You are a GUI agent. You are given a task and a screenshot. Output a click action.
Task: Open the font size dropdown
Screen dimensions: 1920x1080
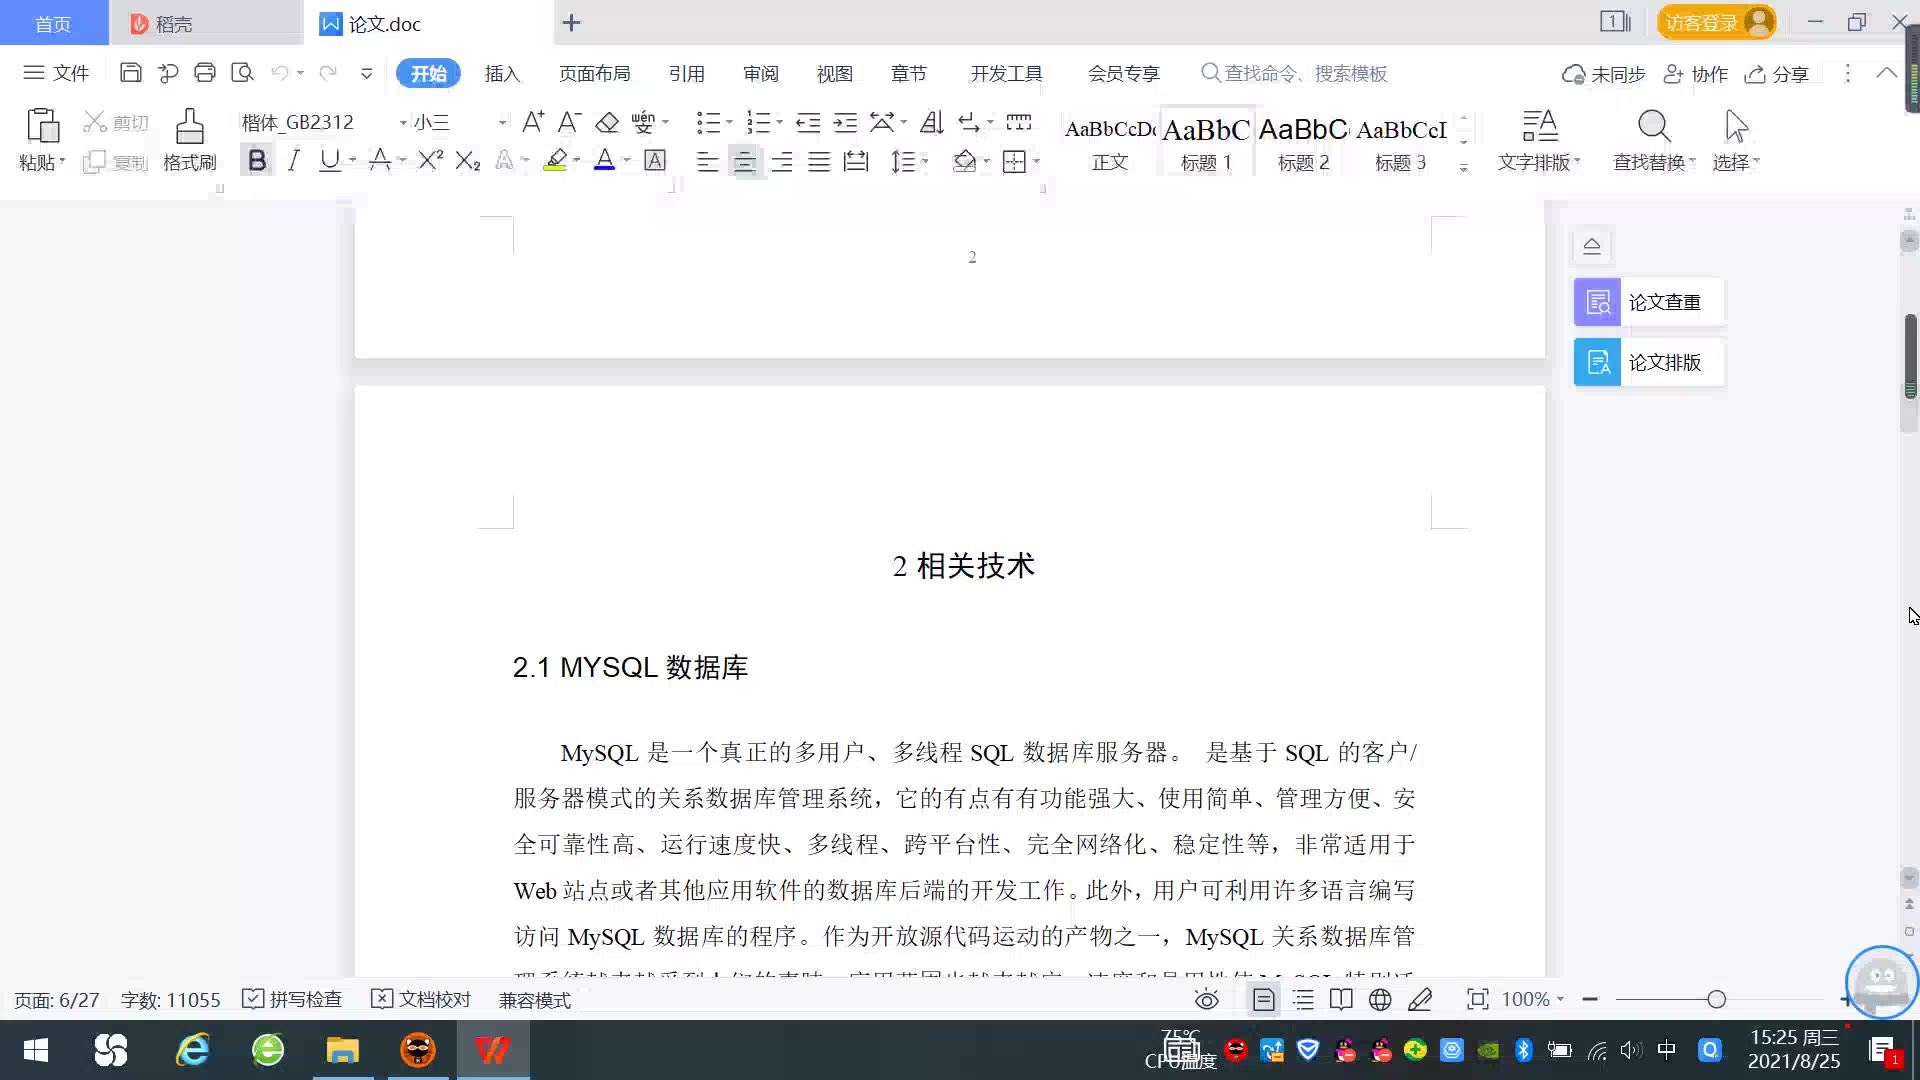click(x=502, y=123)
